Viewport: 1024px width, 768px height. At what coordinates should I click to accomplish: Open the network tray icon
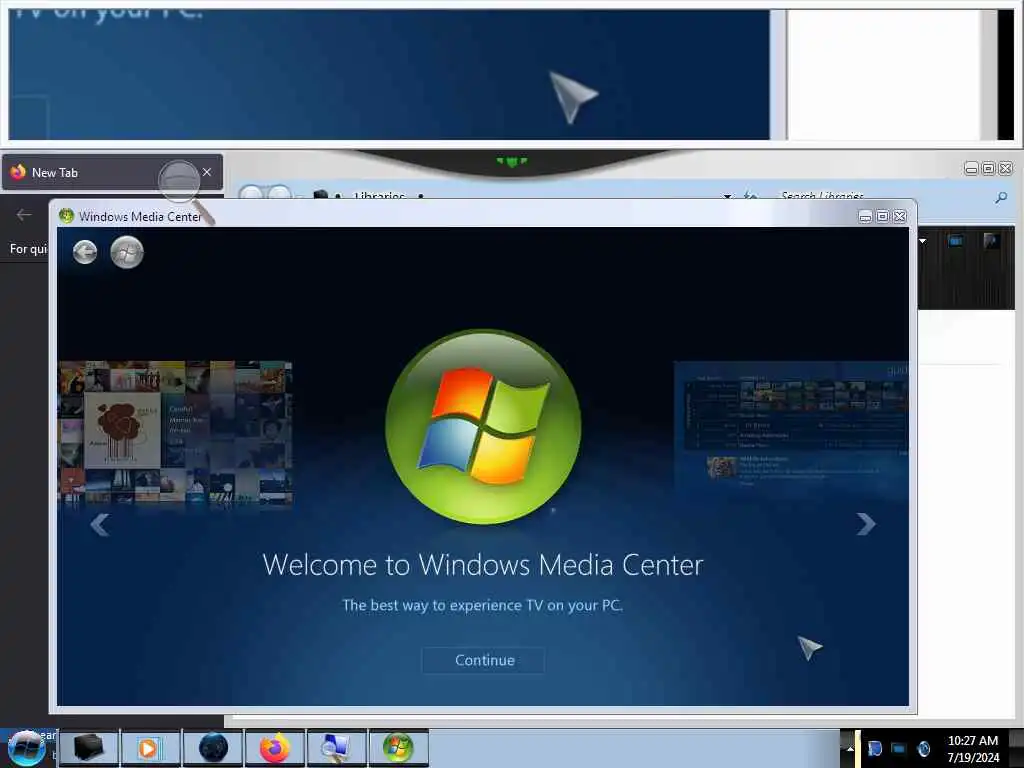point(899,749)
